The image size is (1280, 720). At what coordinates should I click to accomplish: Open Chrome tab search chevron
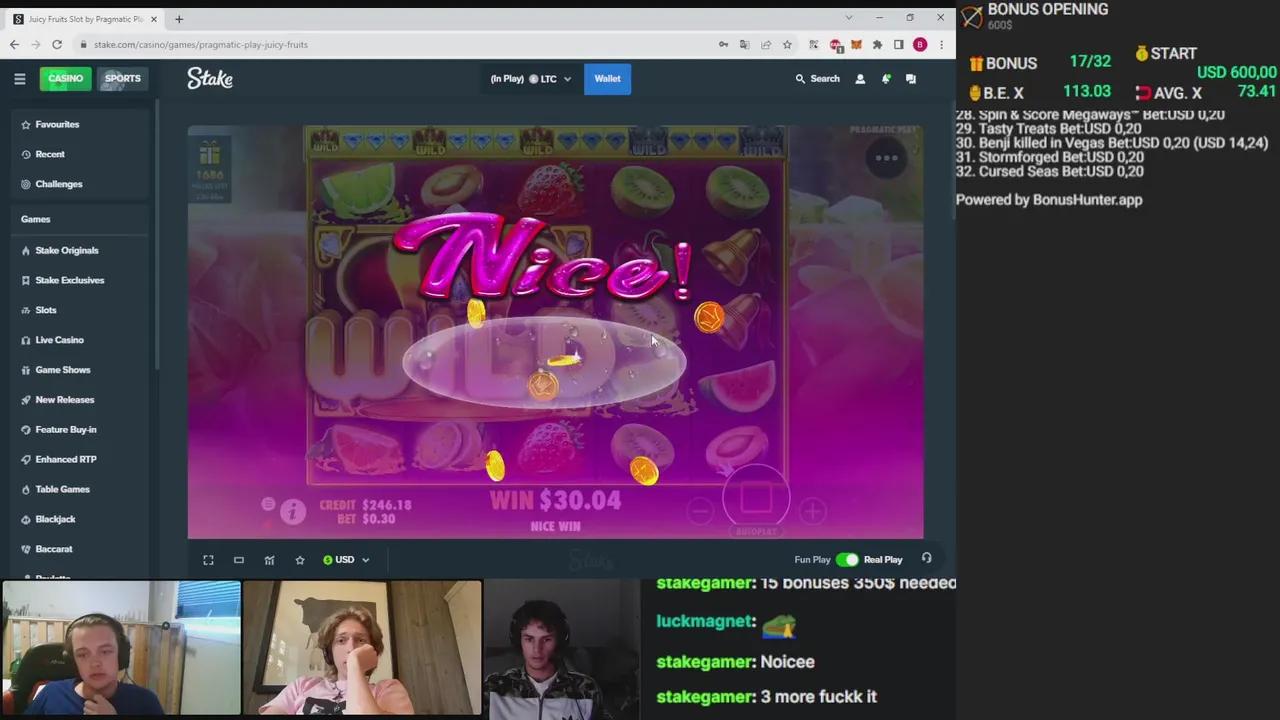tap(848, 18)
